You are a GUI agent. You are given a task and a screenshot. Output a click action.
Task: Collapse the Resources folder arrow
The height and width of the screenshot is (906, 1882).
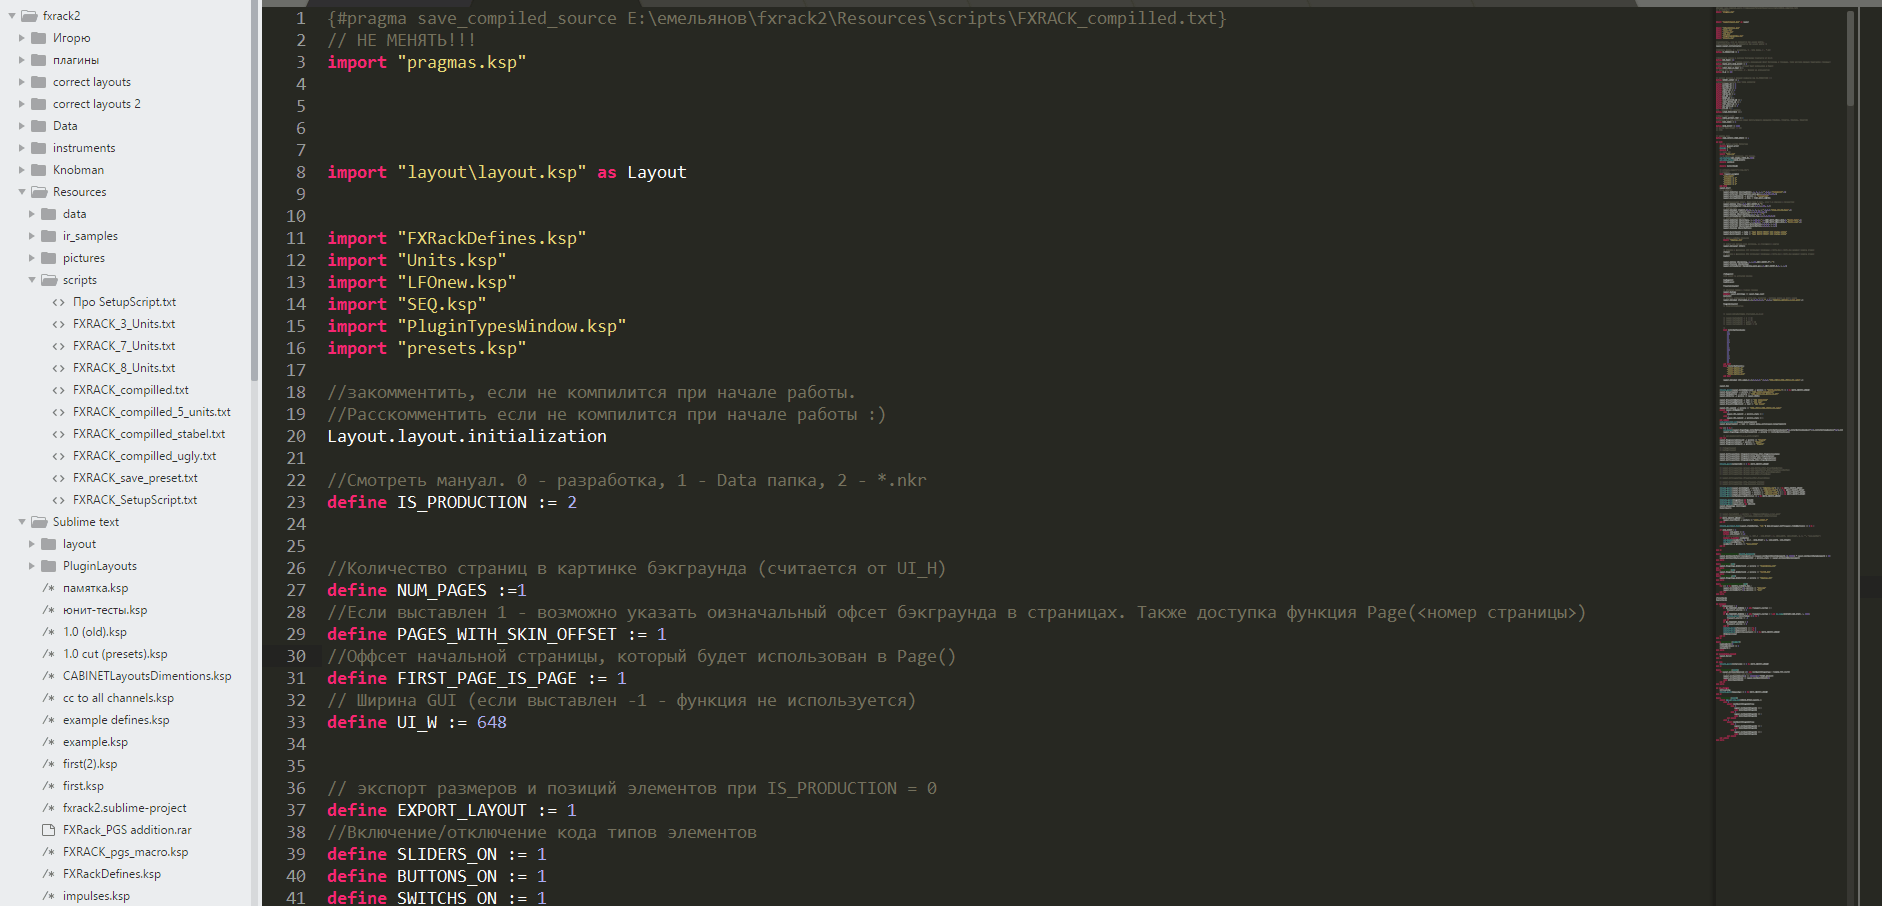pyautogui.click(x=22, y=192)
